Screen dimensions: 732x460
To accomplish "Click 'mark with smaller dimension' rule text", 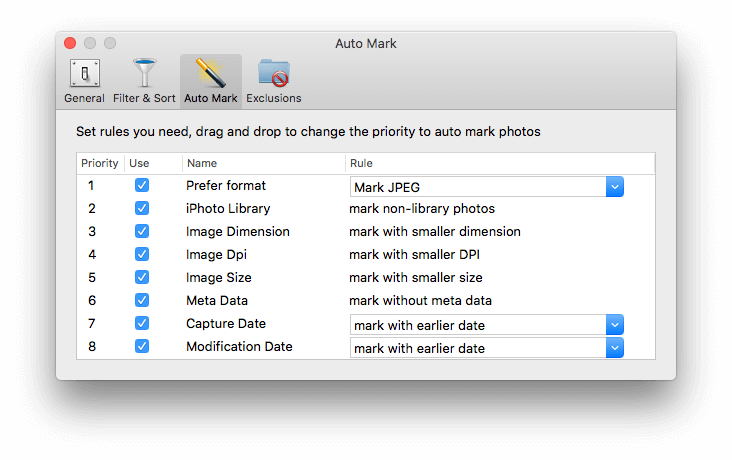I will click(x=435, y=232).
